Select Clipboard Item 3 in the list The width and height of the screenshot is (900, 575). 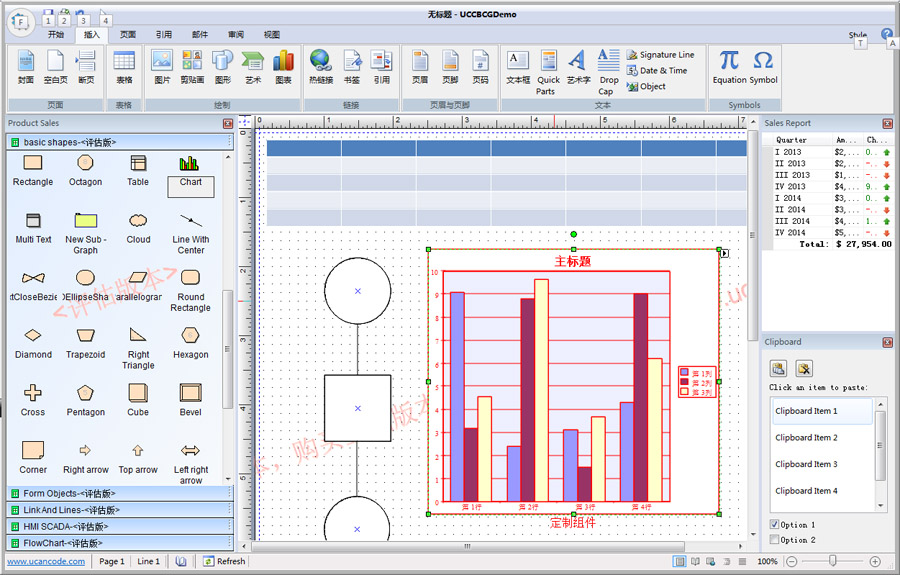pyautogui.click(x=806, y=464)
